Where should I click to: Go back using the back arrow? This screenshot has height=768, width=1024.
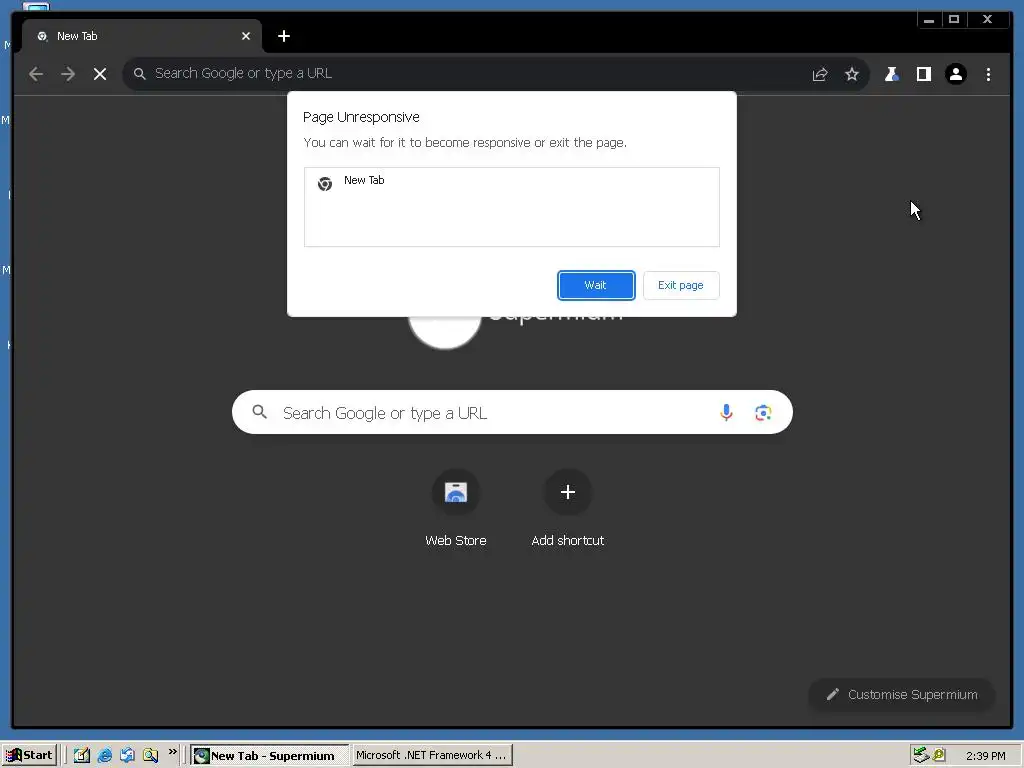36,74
